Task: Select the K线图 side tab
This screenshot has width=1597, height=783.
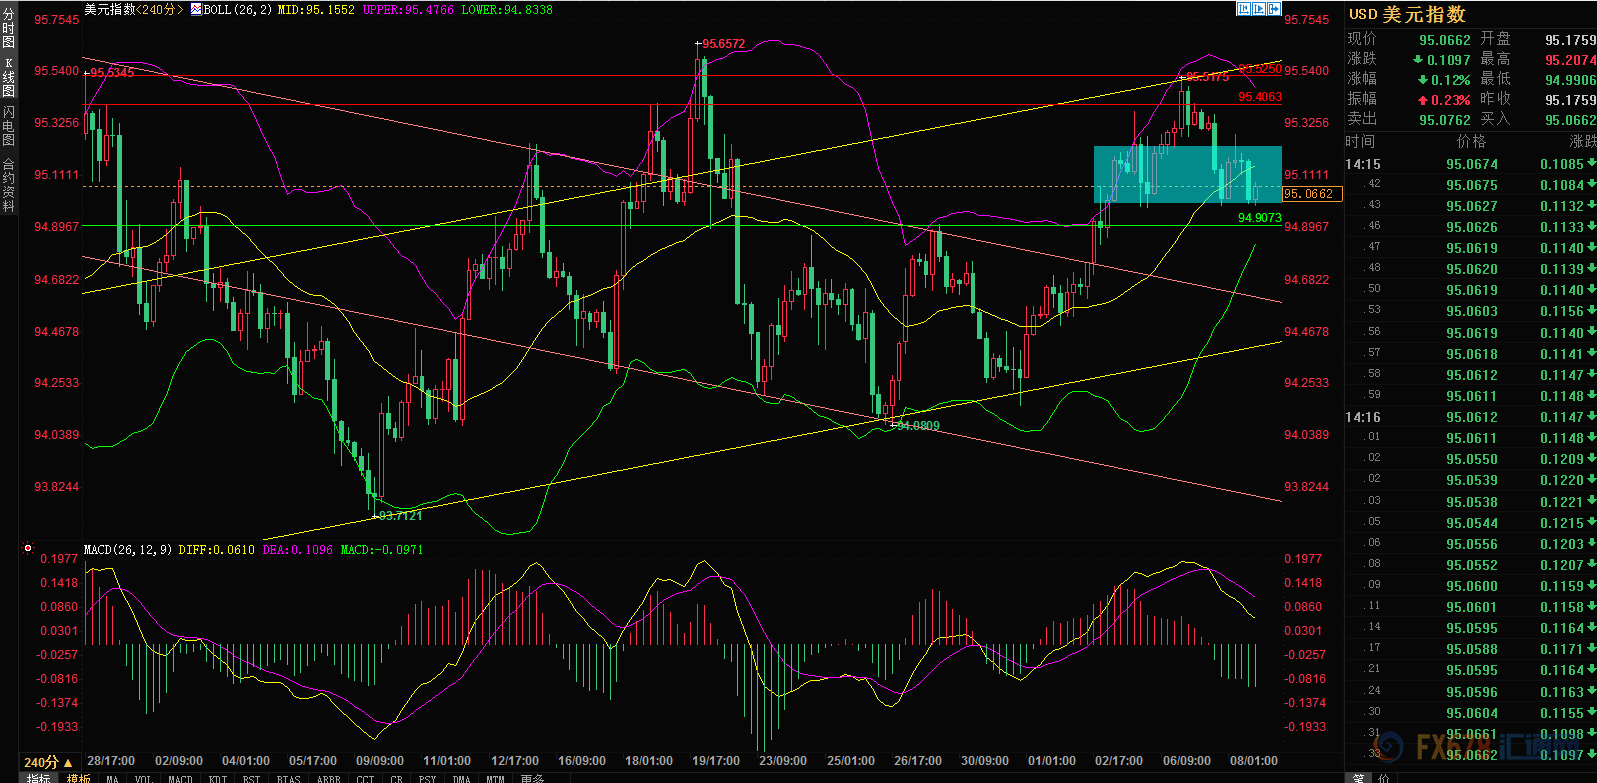Action: point(9,78)
